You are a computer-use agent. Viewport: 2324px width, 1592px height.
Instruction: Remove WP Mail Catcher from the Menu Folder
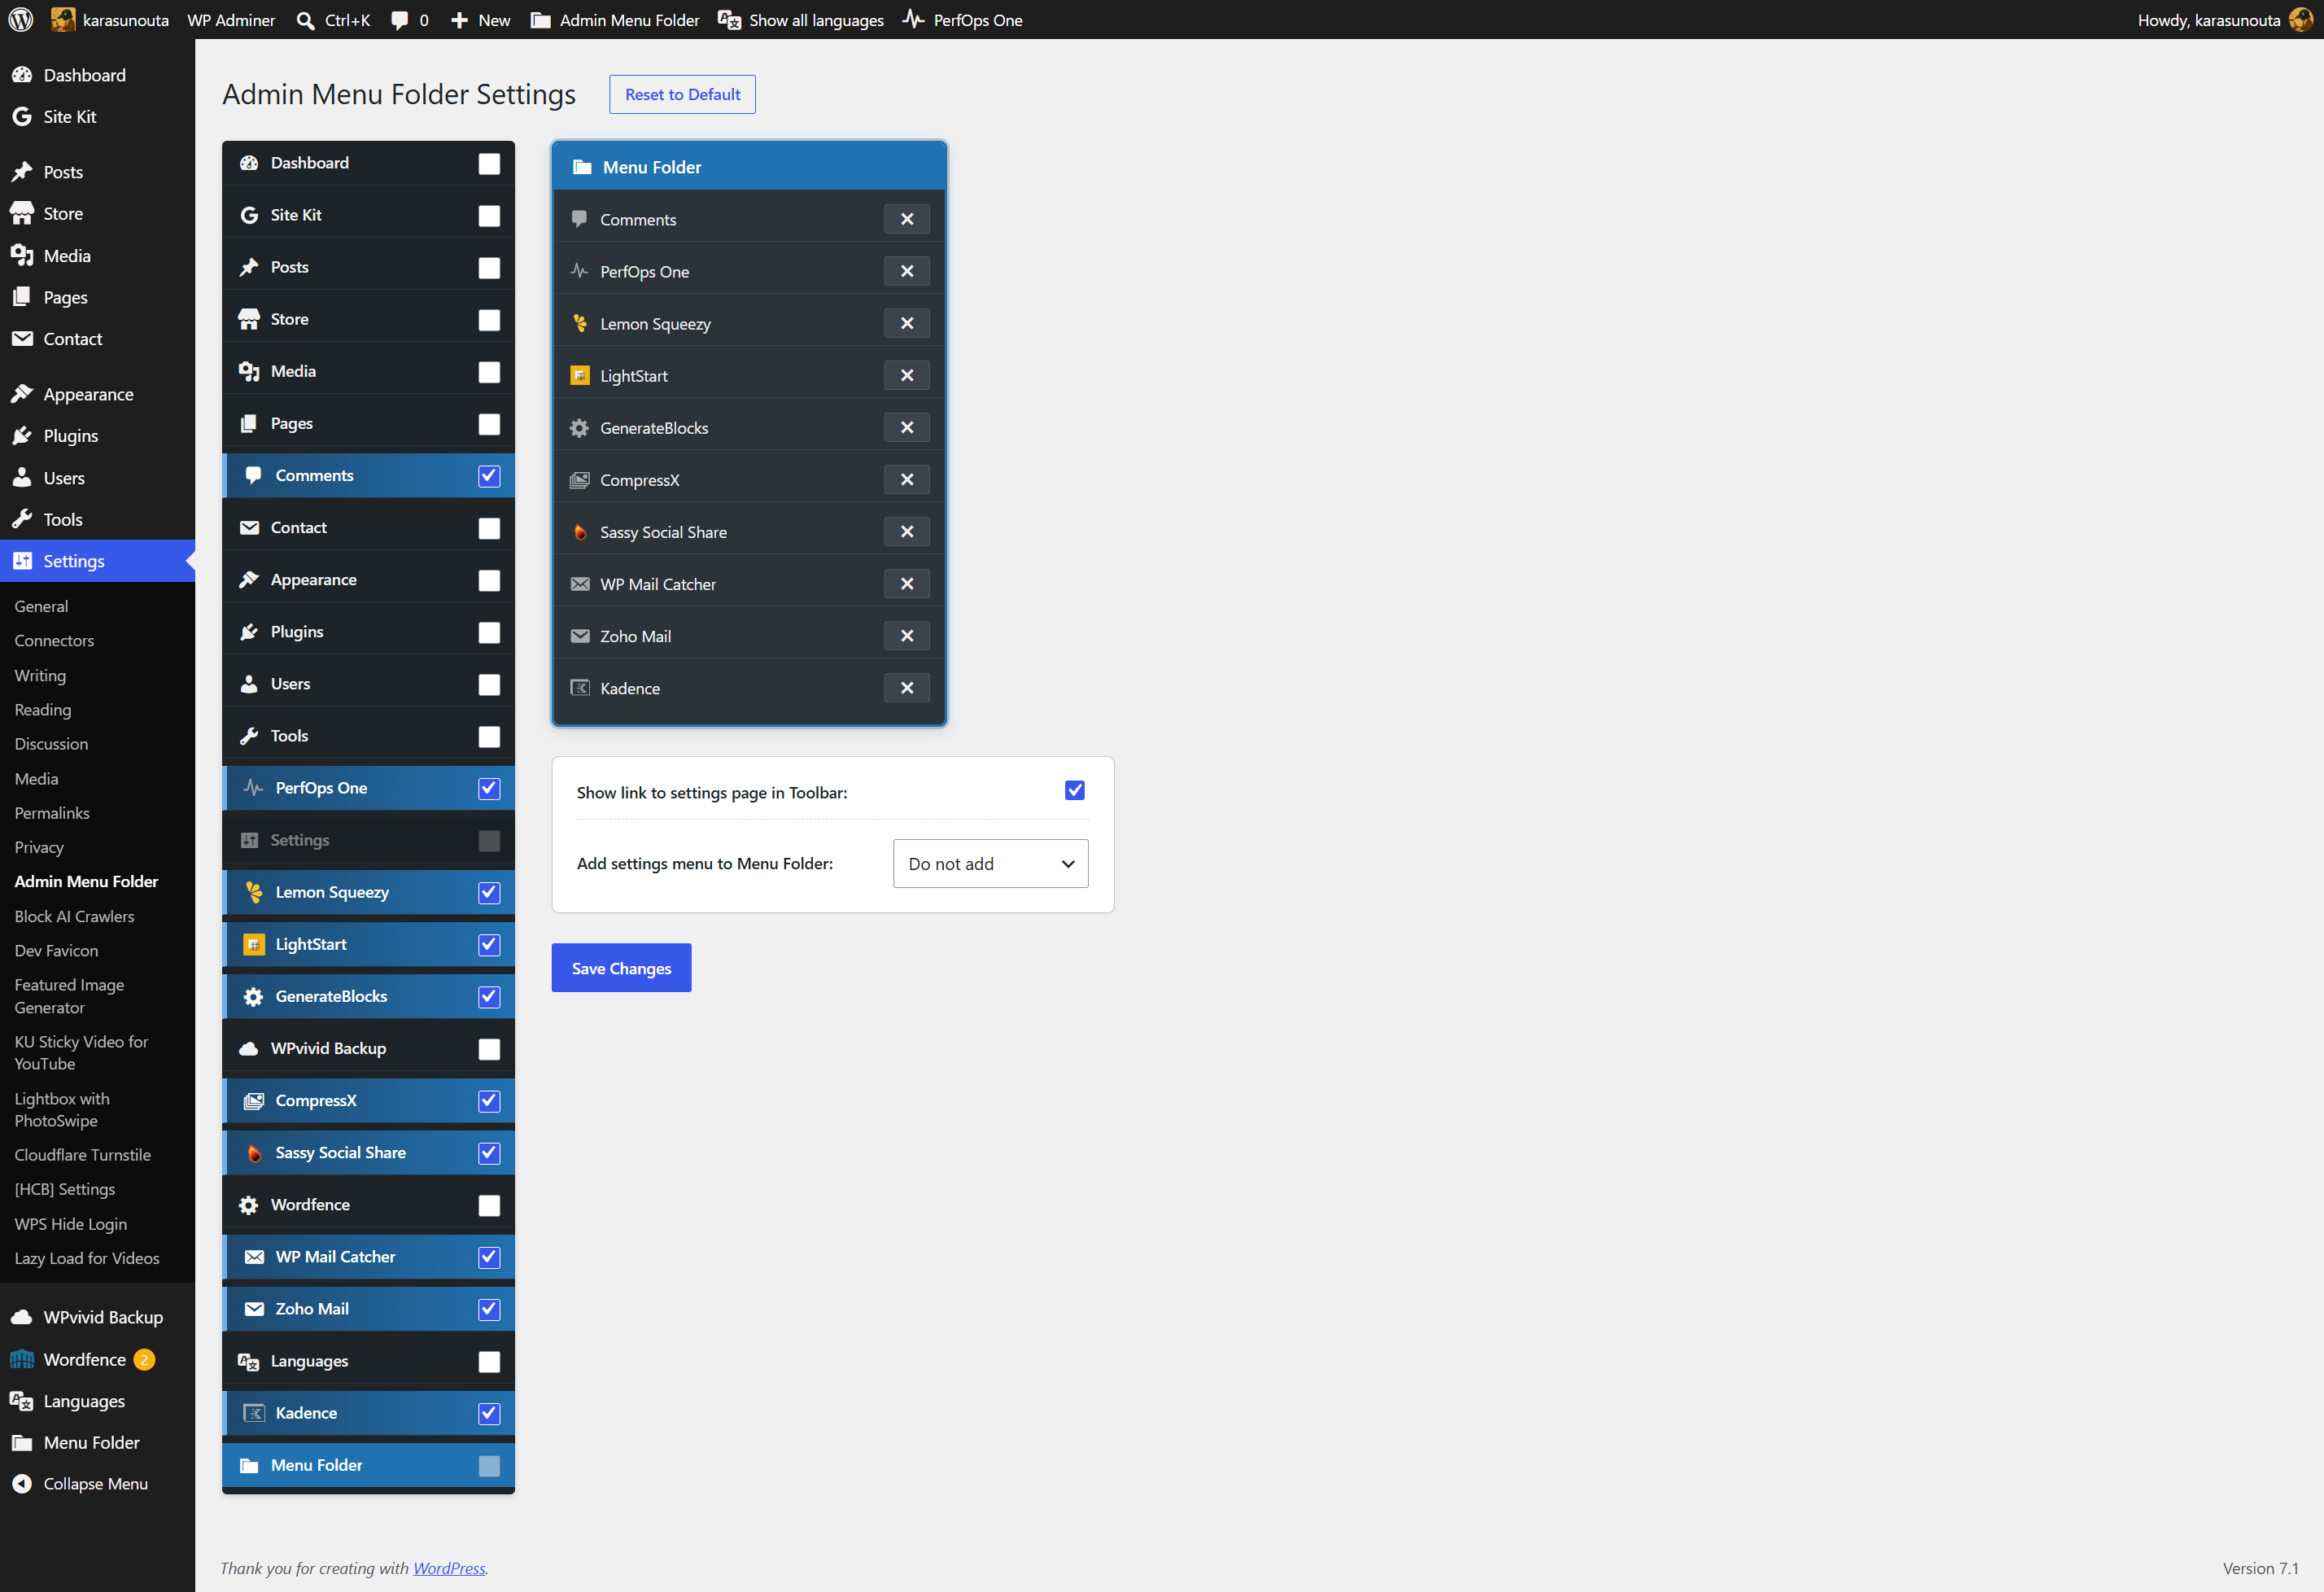point(907,584)
